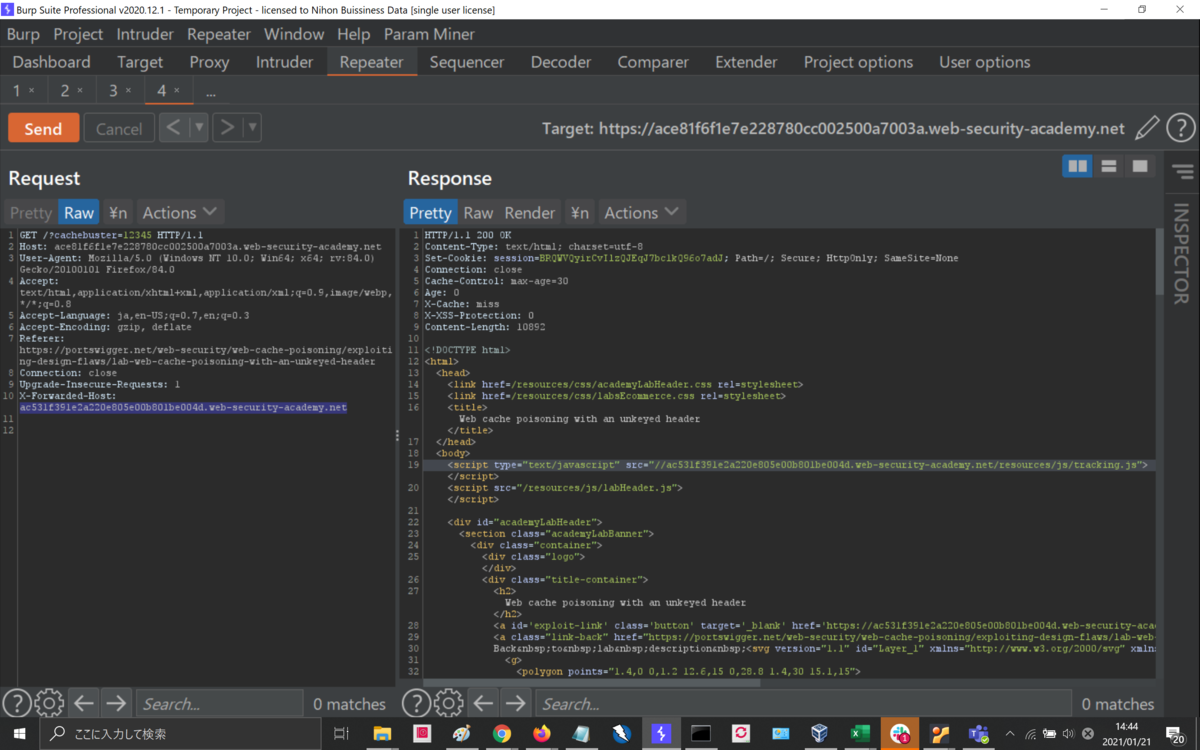Go back to previous request in history
The image size is (1200, 750).
(x=173, y=127)
